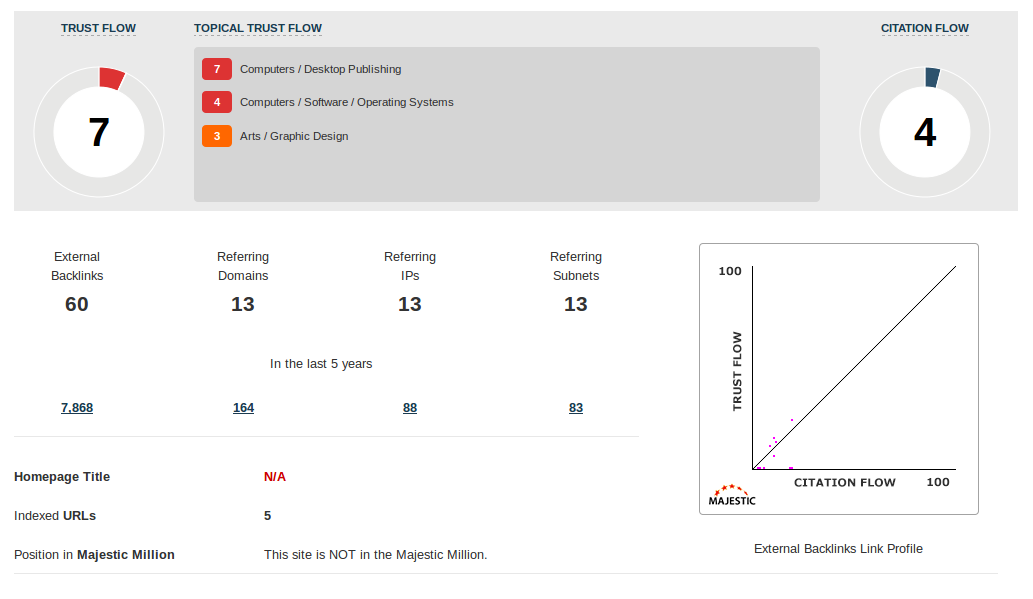Click the Referring Subnets count 13
This screenshot has height=599, width=1033.
(x=575, y=304)
